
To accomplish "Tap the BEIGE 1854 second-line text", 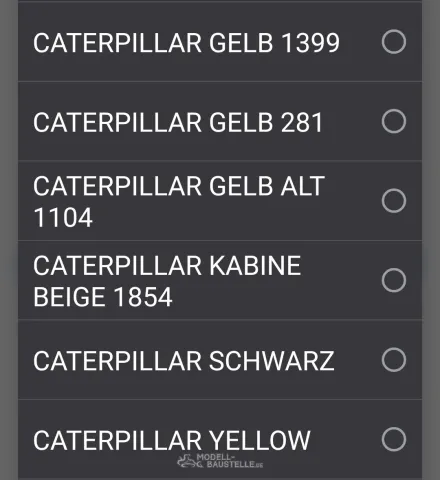I will tap(103, 297).
